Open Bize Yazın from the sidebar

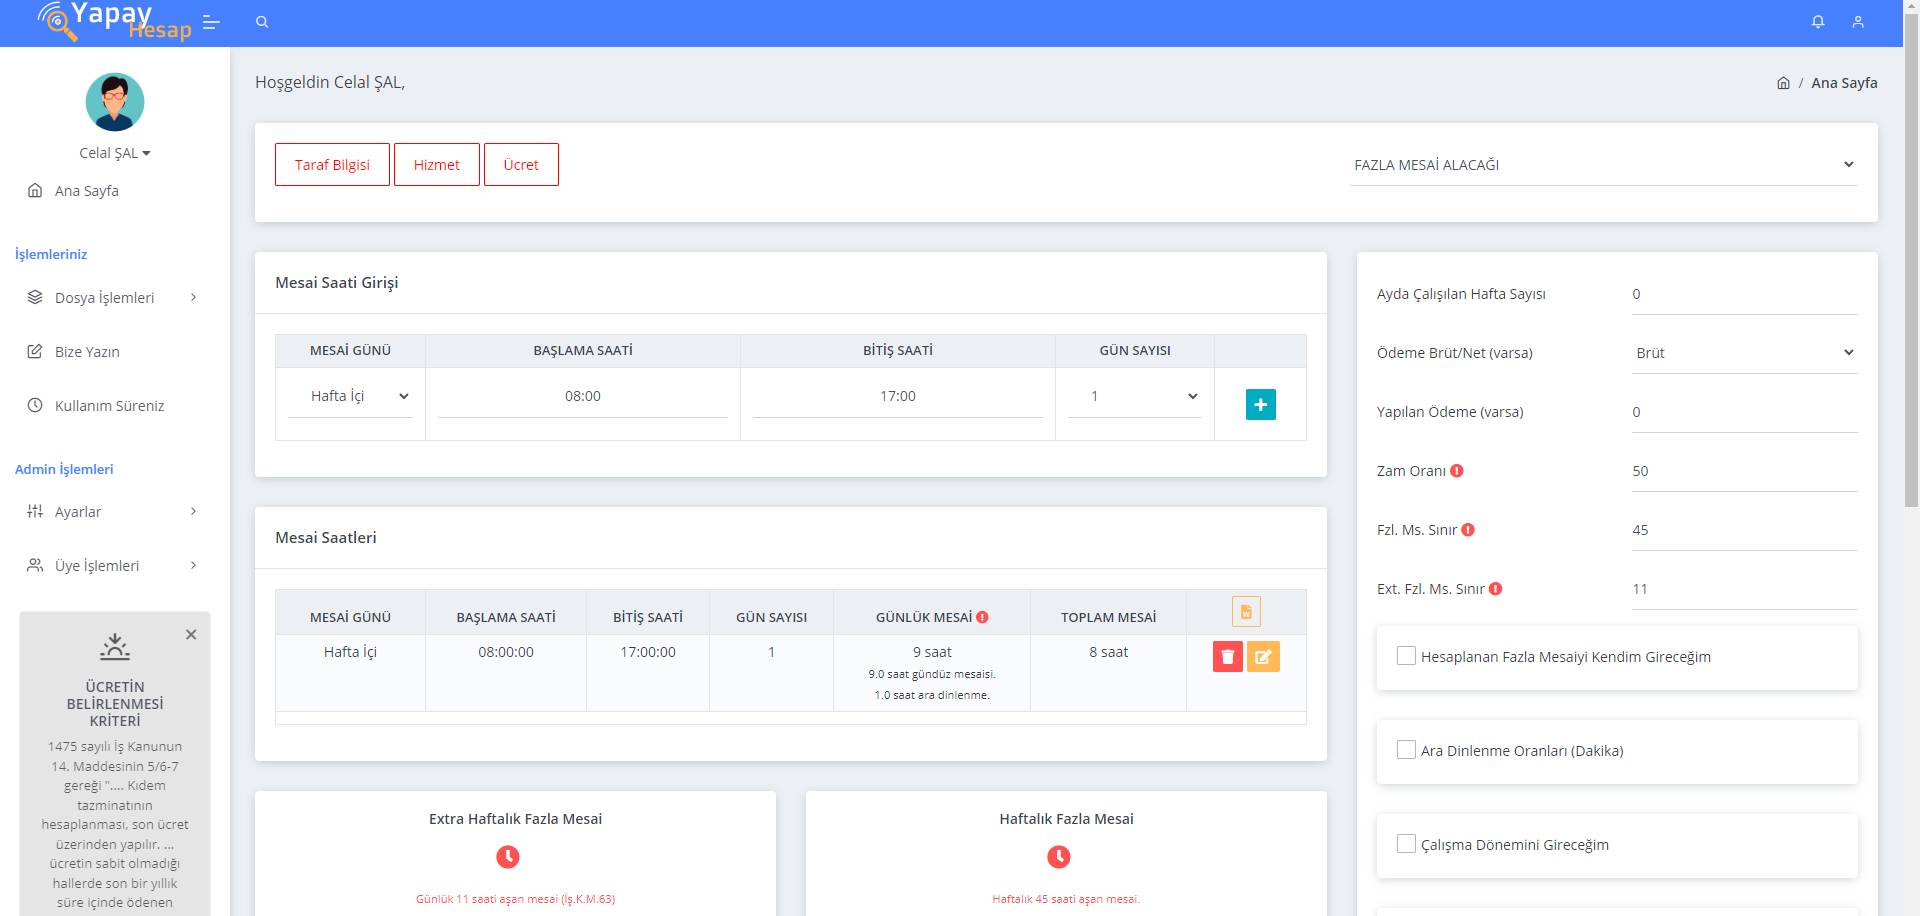point(87,352)
